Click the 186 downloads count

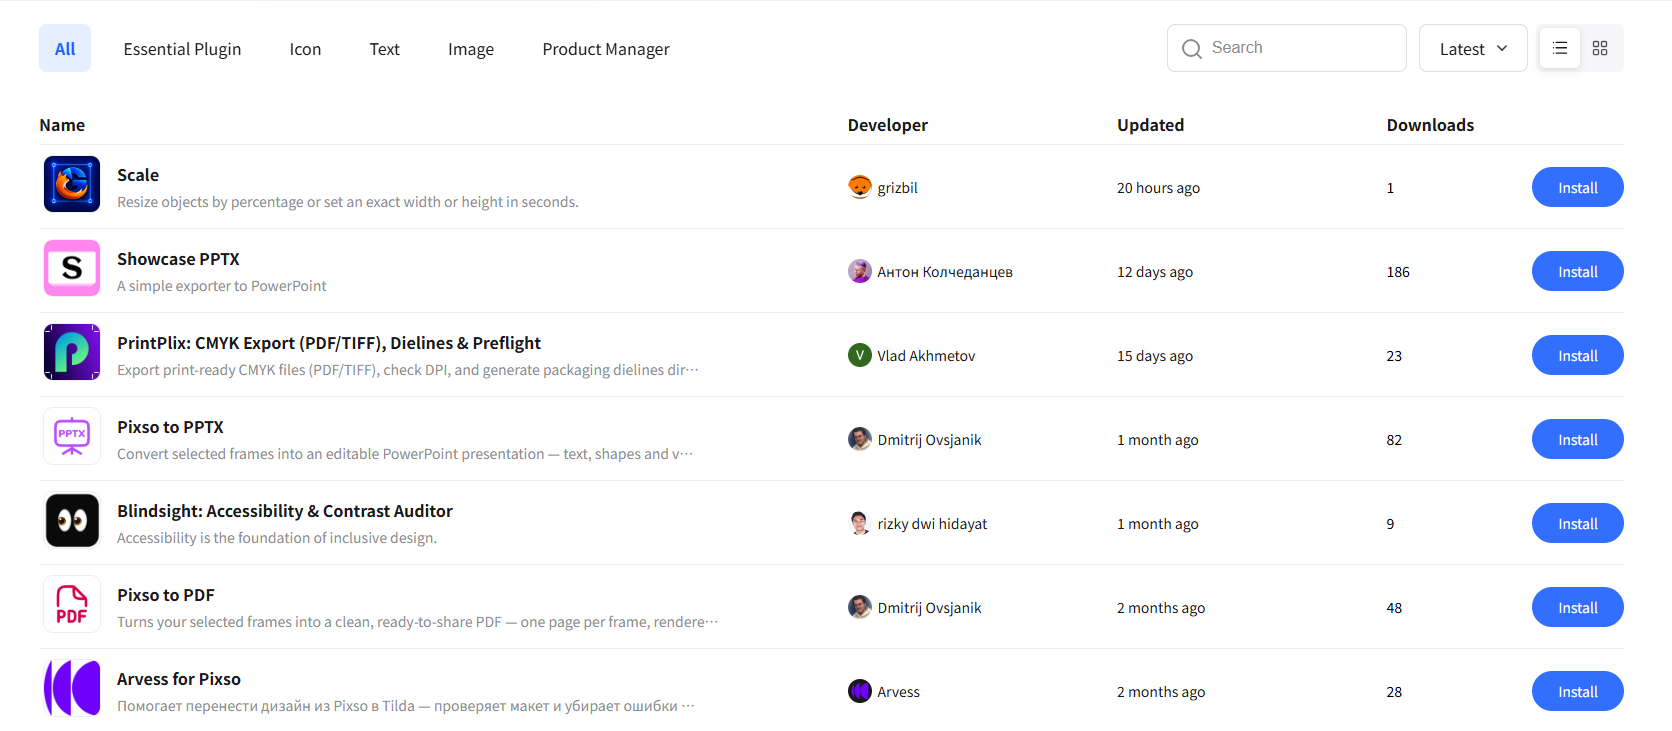(1398, 272)
